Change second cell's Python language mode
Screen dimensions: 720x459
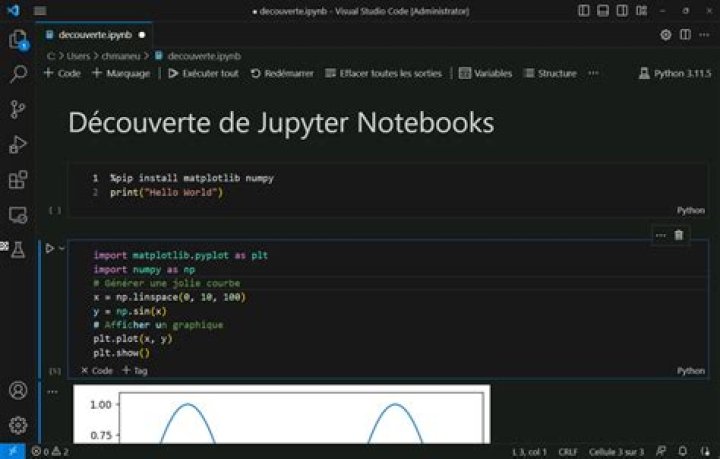[691, 370]
